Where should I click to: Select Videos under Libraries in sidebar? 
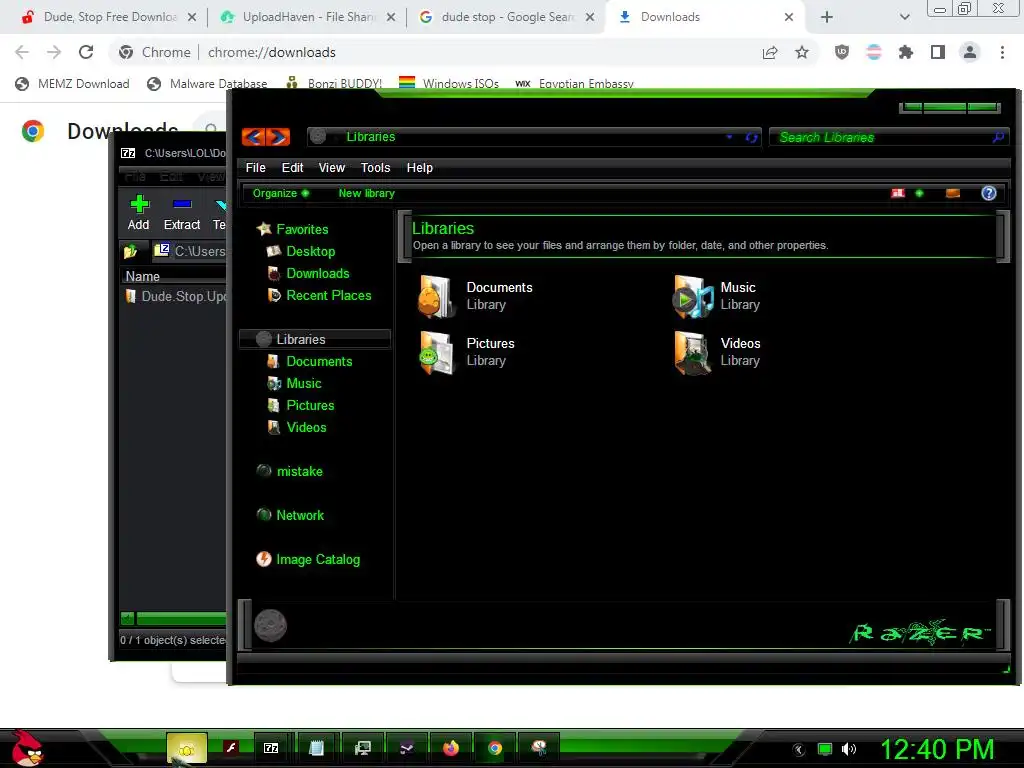click(x=306, y=427)
